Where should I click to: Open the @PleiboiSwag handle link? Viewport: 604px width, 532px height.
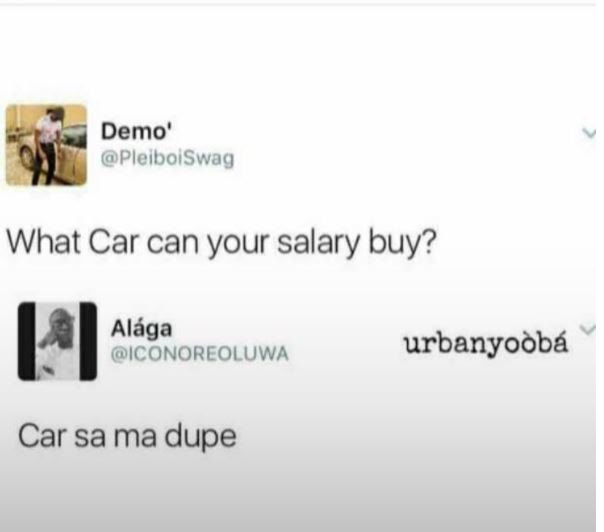[167, 158]
